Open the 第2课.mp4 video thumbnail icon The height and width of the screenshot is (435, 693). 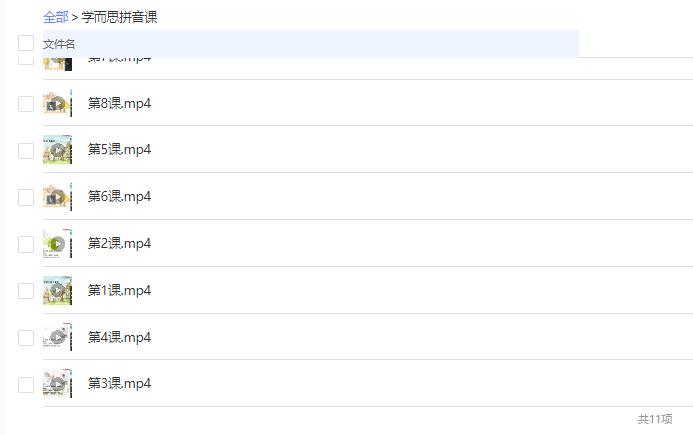click(57, 244)
